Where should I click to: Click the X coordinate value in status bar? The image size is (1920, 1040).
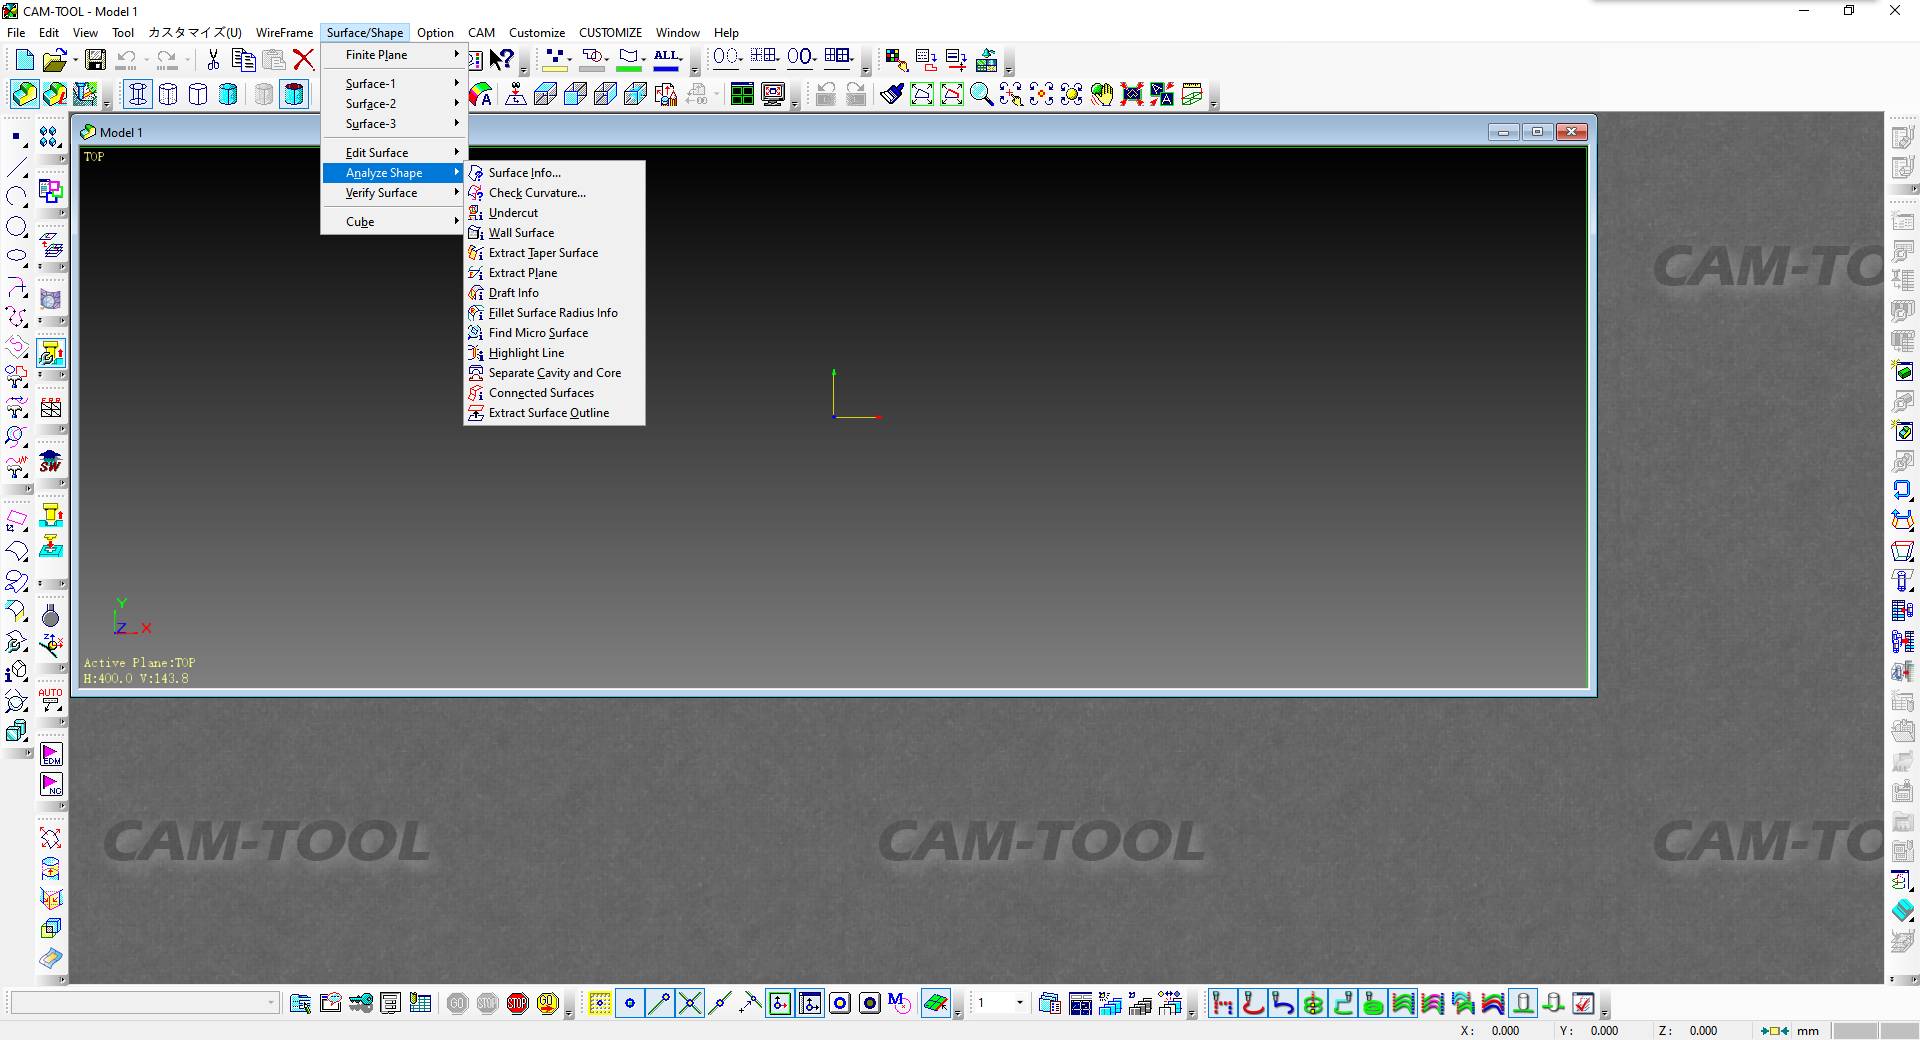coord(1505,1031)
